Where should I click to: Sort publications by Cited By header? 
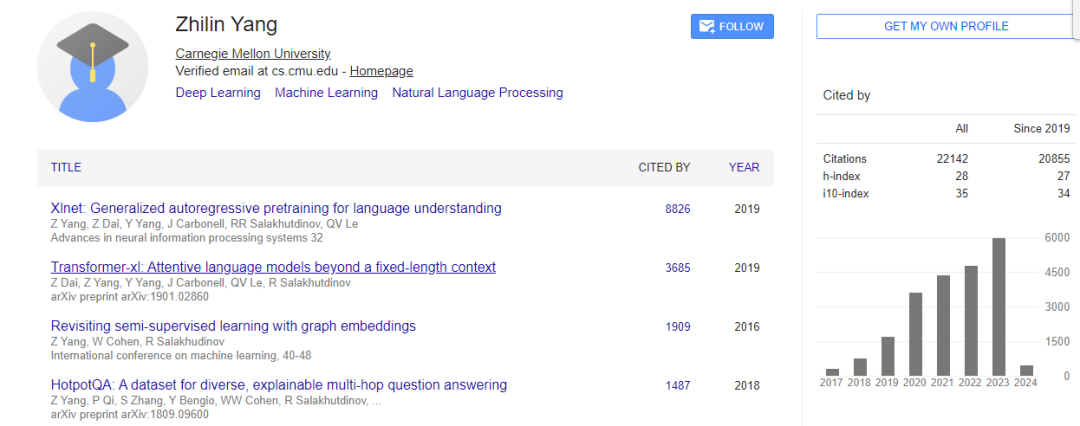[664, 168]
